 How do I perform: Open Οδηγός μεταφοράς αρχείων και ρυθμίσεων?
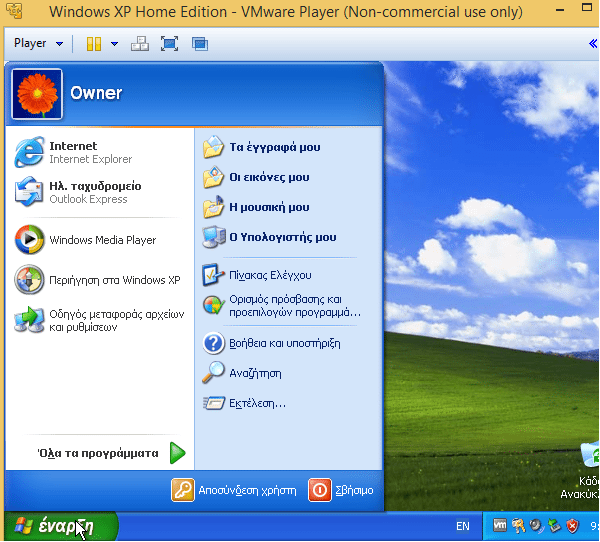point(100,320)
